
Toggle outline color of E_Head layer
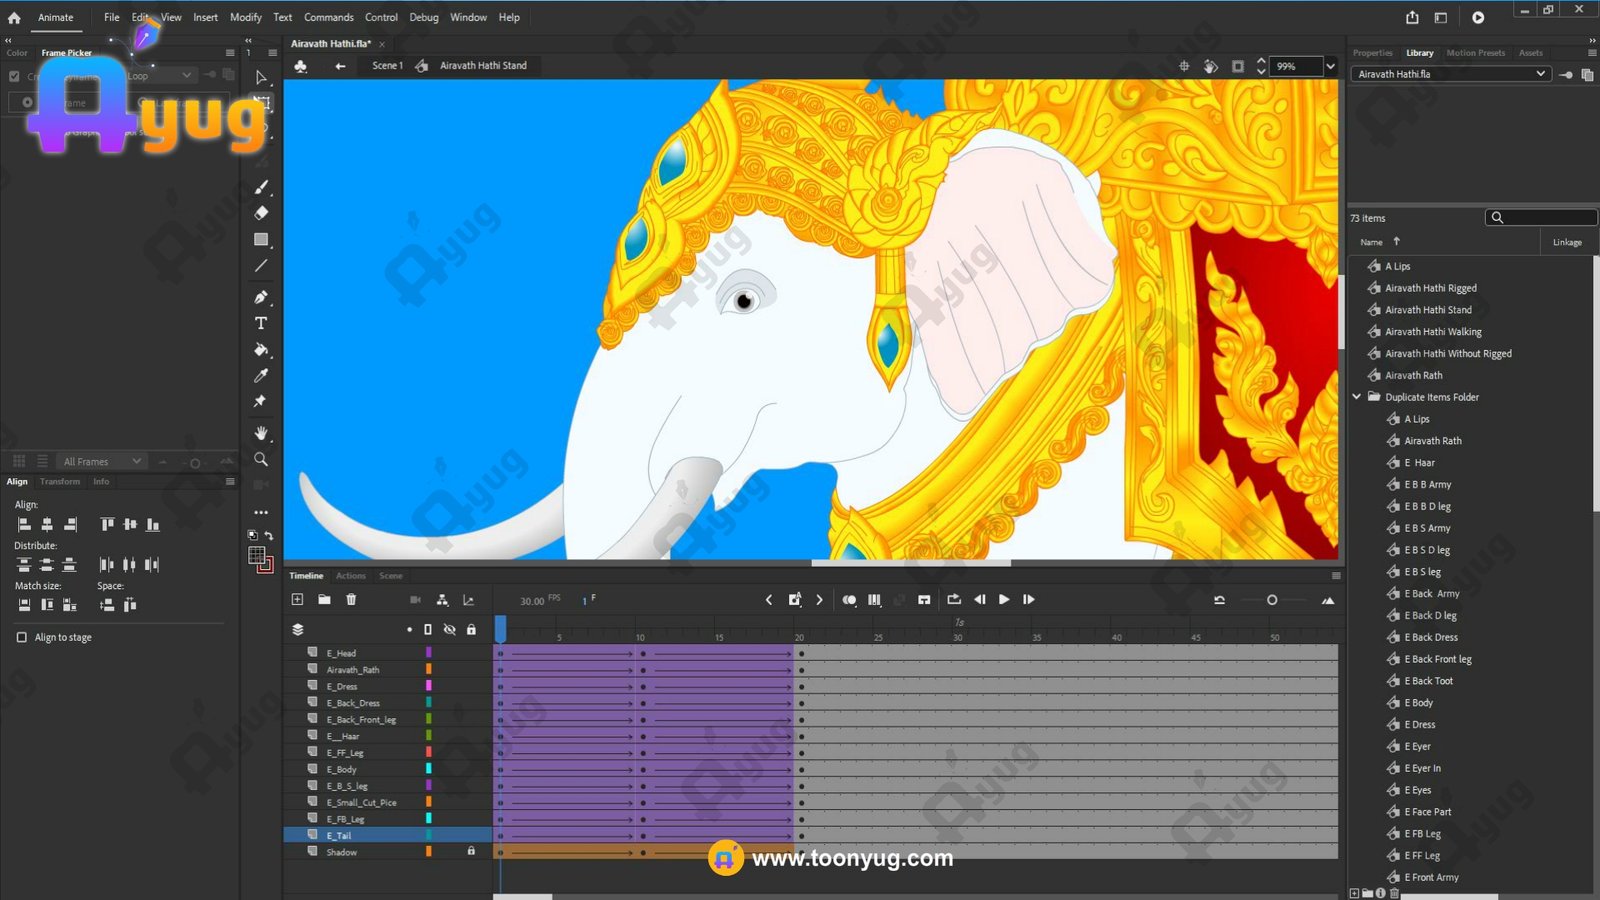click(x=428, y=652)
